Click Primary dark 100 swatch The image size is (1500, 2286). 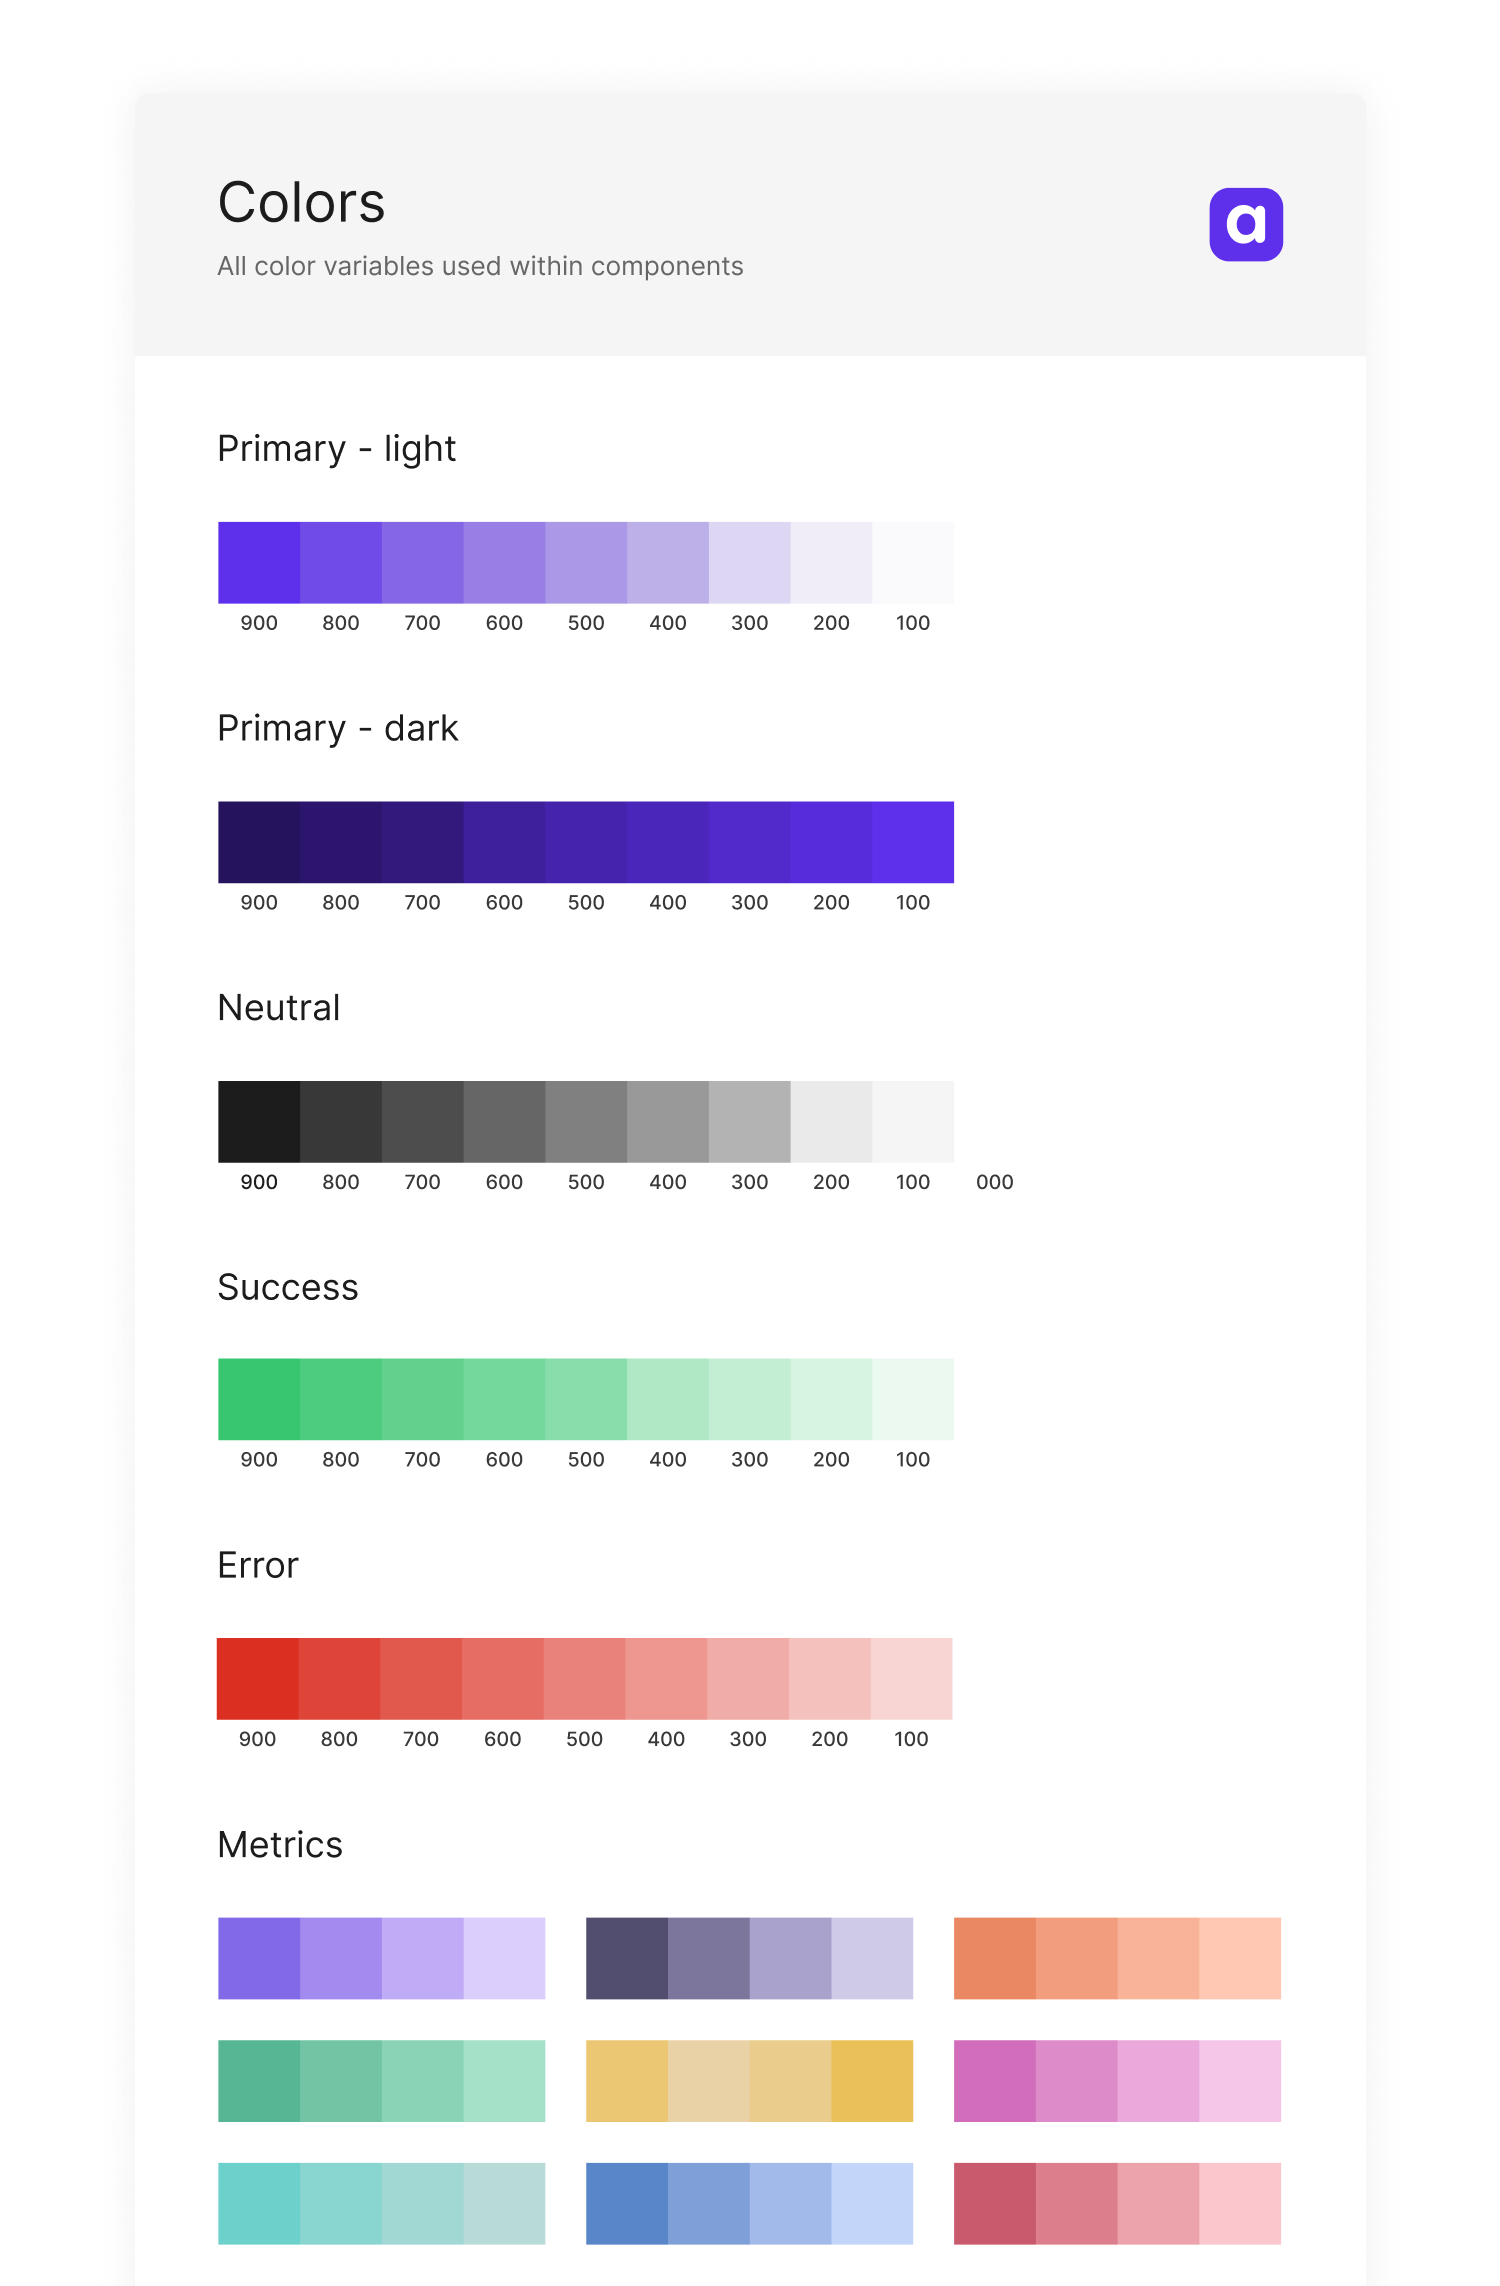click(x=912, y=841)
